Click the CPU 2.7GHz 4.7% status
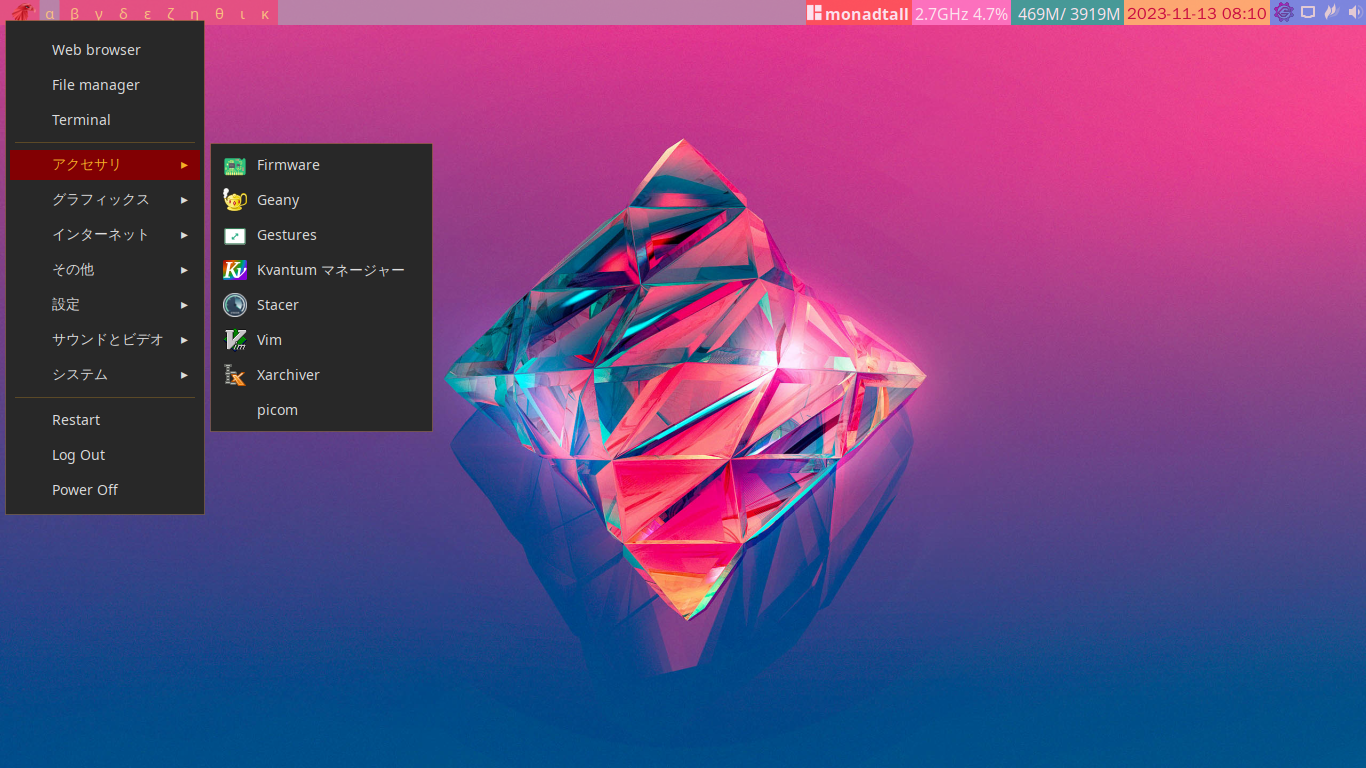The width and height of the screenshot is (1366, 768). pyautogui.click(x=961, y=14)
